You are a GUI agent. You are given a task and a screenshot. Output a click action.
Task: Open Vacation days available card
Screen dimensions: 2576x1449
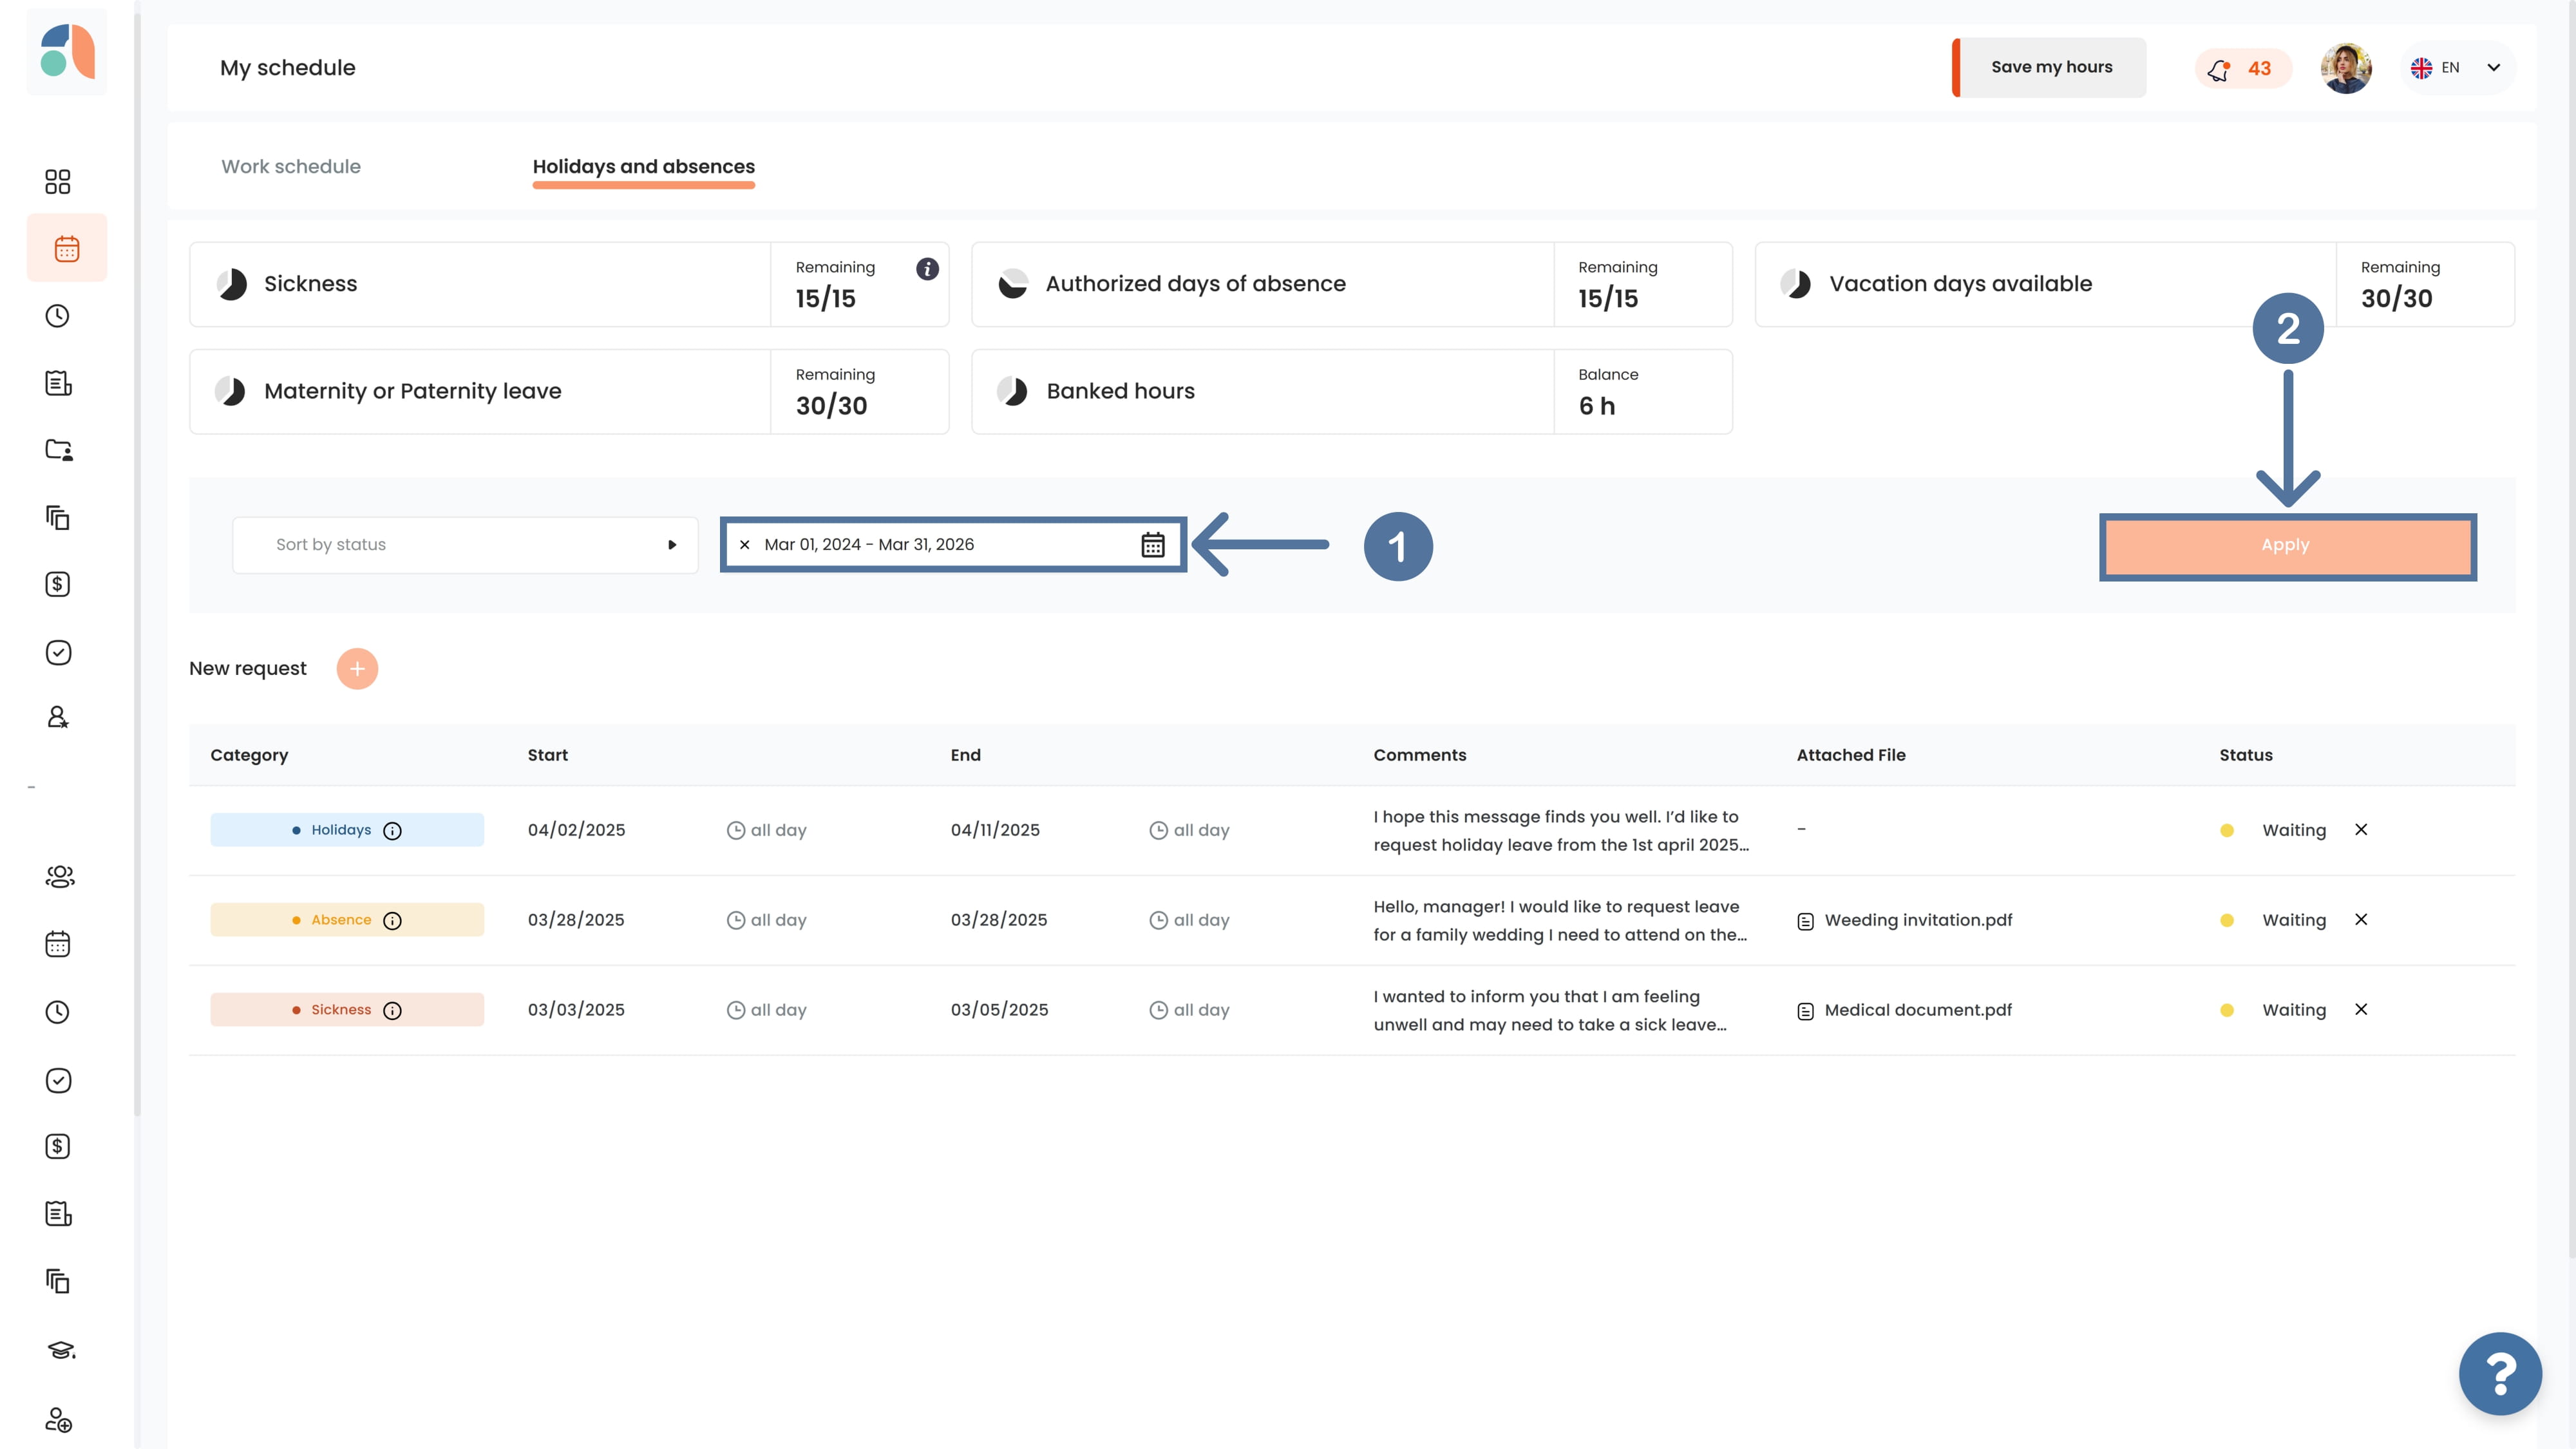(2135, 284)
